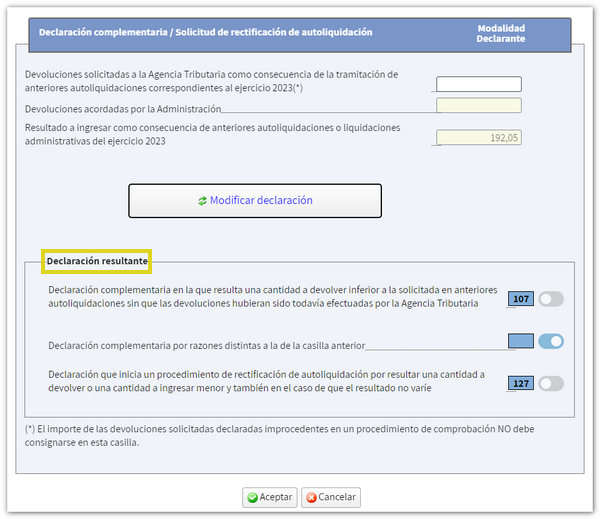Image resolution: width=600 pixels, height=519 pixels.
Task: Click the casilla 107 number badge
Action: point(521,299)
